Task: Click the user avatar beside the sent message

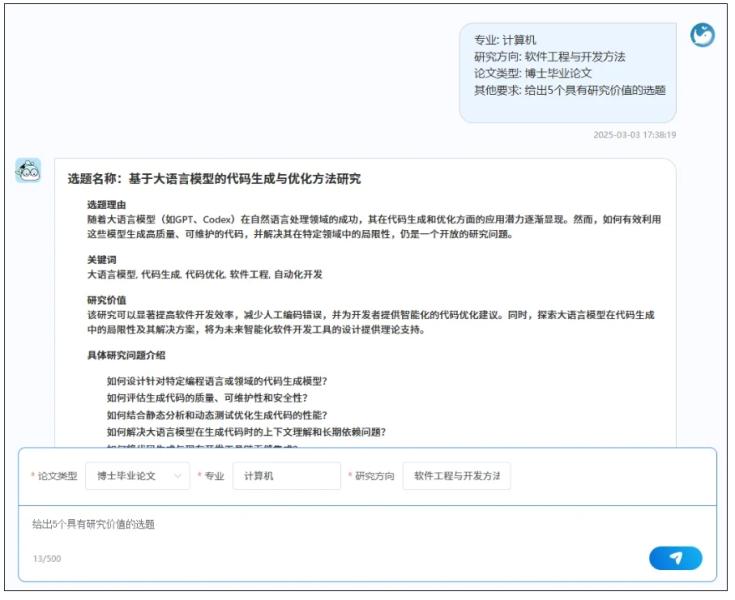Action: [702, 35]
